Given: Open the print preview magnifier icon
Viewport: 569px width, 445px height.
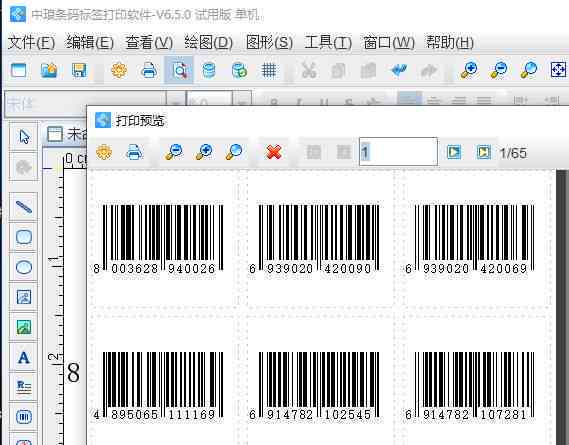Looking at the screenshot, I should (x=179, y=70).
